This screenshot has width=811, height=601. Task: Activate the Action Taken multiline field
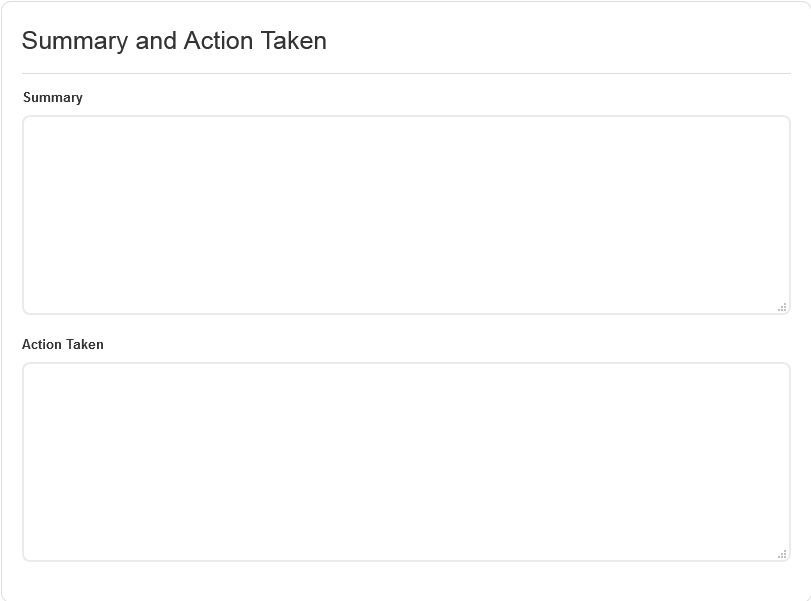tap(406, 461)
